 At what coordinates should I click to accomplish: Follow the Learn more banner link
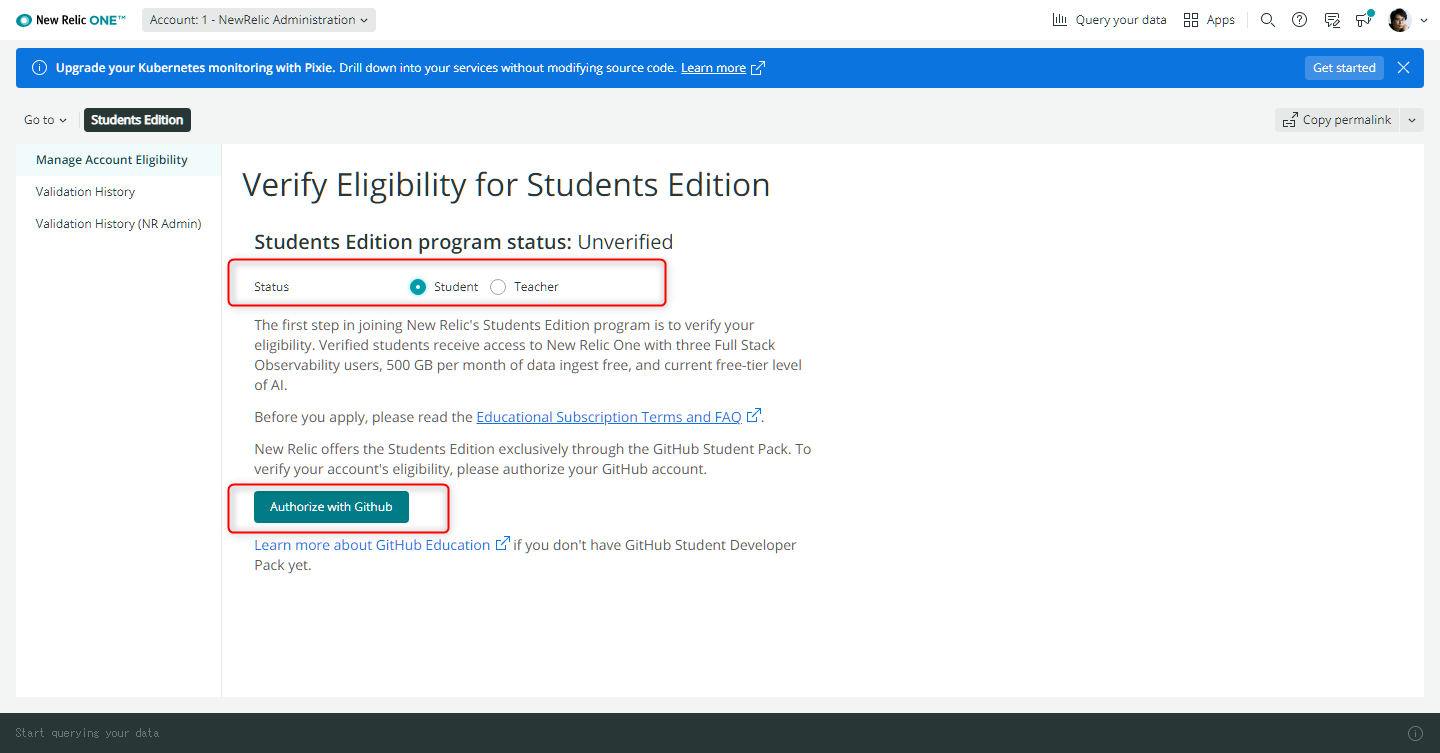pyautogui.click(x=713, y=68)
